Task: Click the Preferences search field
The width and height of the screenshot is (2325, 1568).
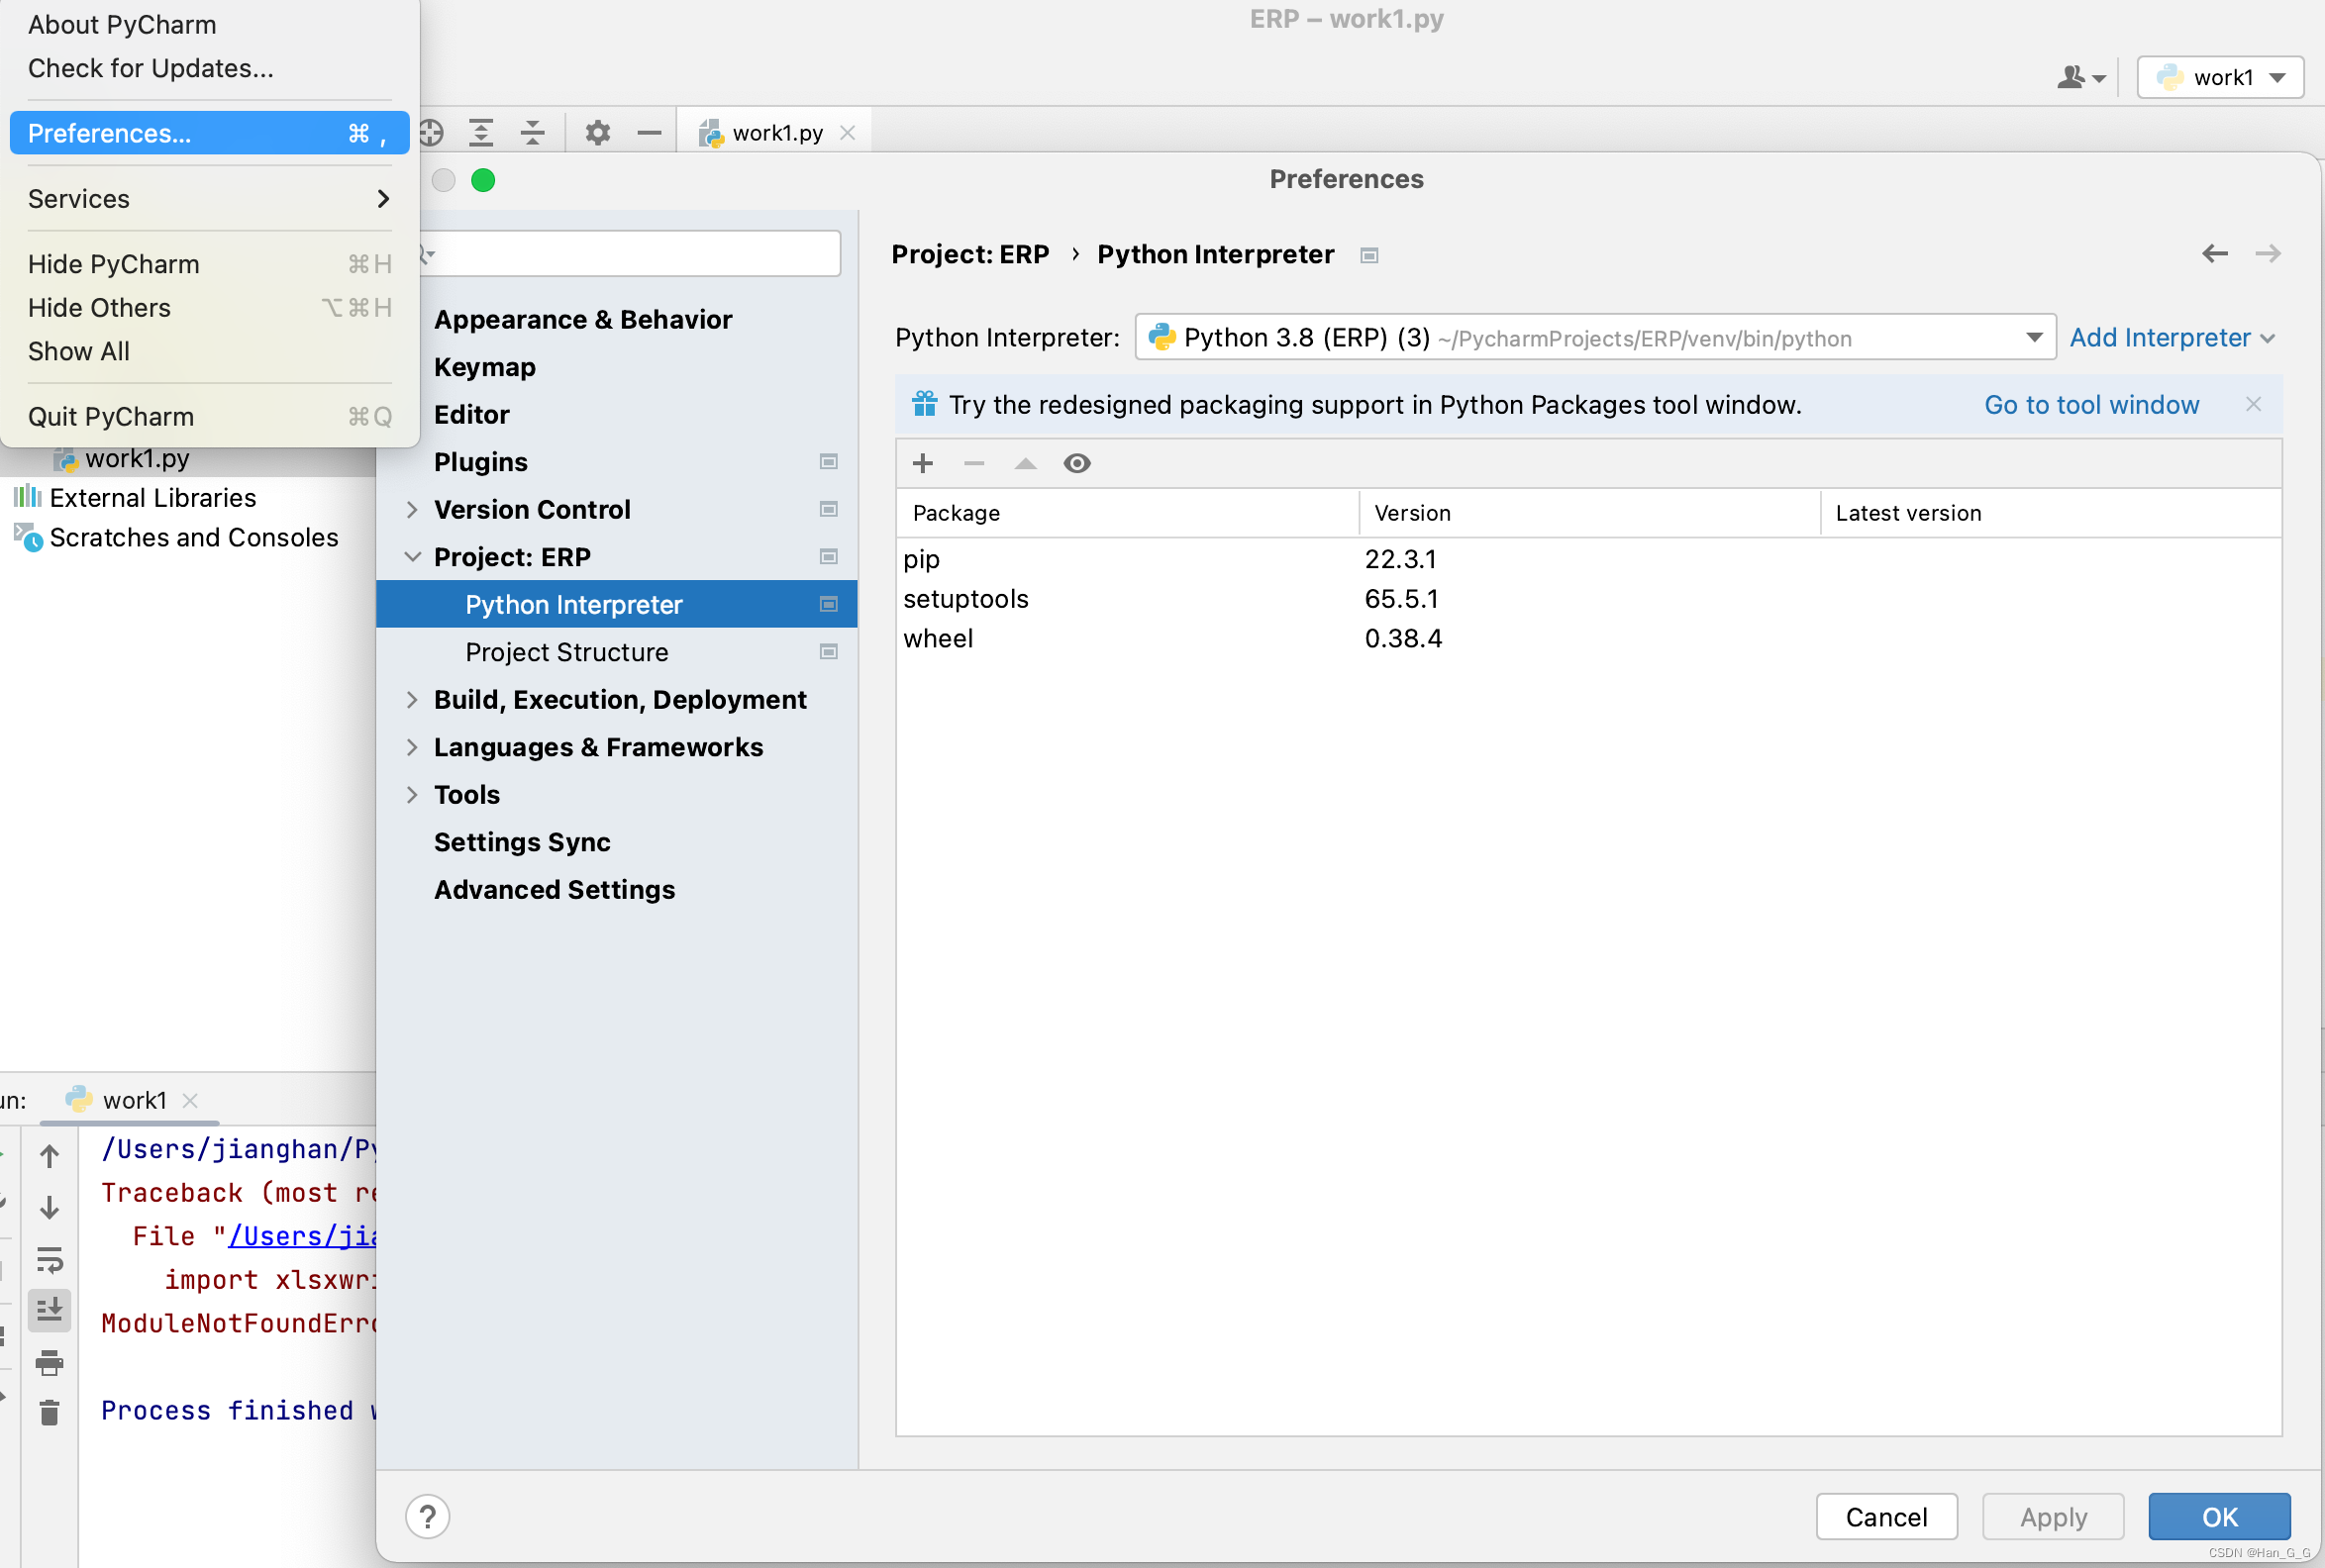Action: [640, 254]
